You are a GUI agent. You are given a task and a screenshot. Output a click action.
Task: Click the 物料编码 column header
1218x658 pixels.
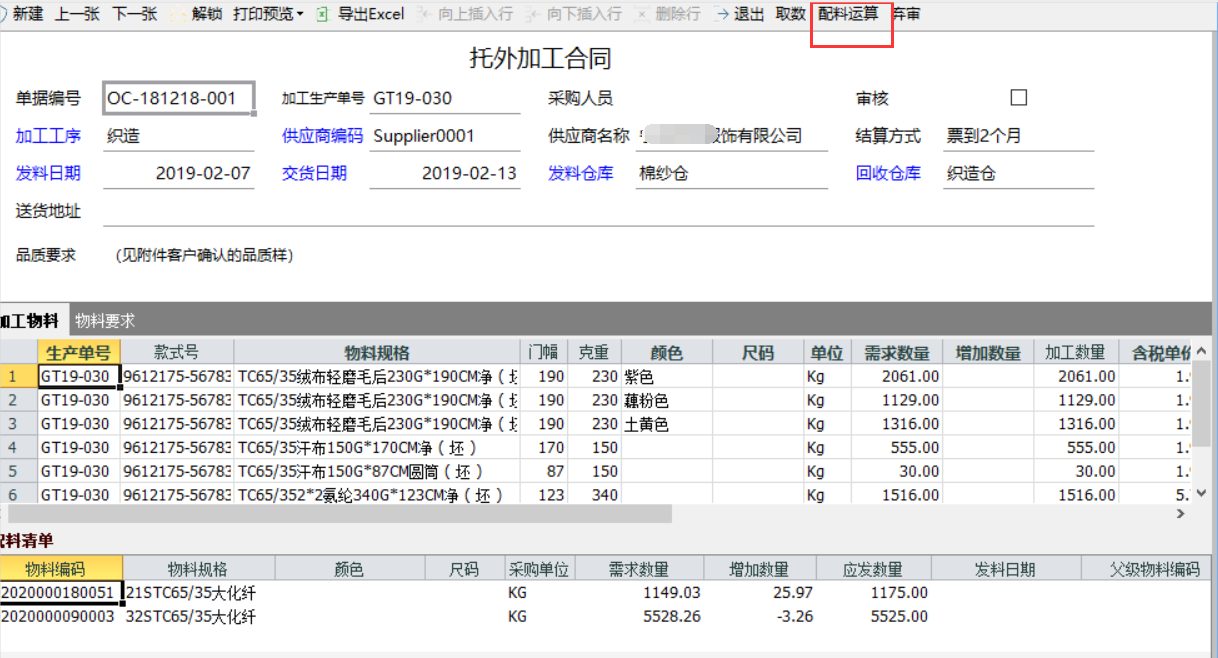point(61,569)
